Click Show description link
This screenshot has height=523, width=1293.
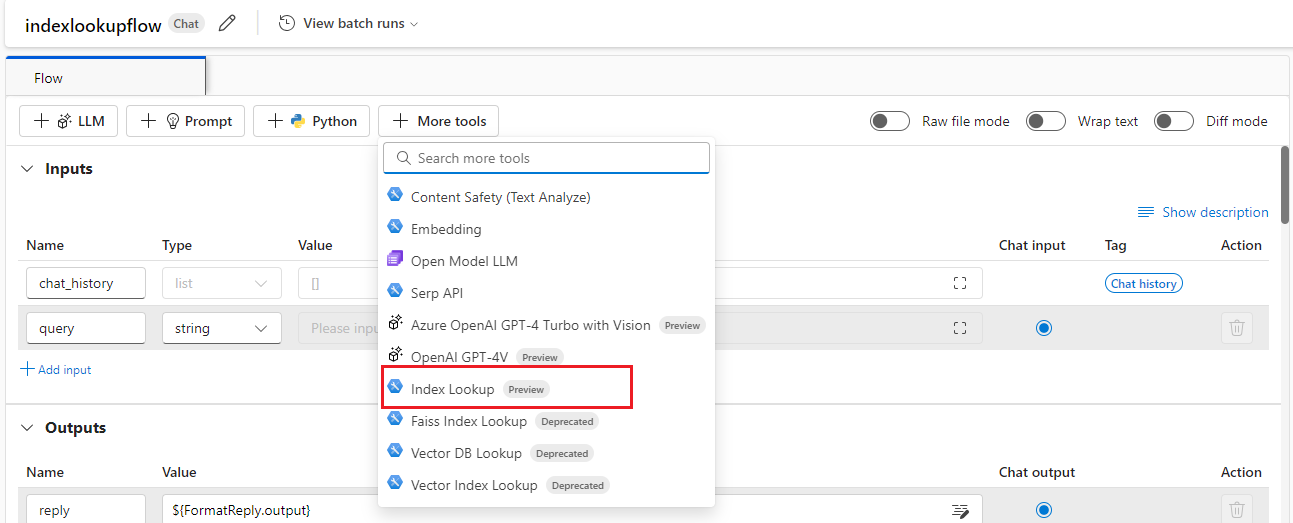tap(1203, 212)
